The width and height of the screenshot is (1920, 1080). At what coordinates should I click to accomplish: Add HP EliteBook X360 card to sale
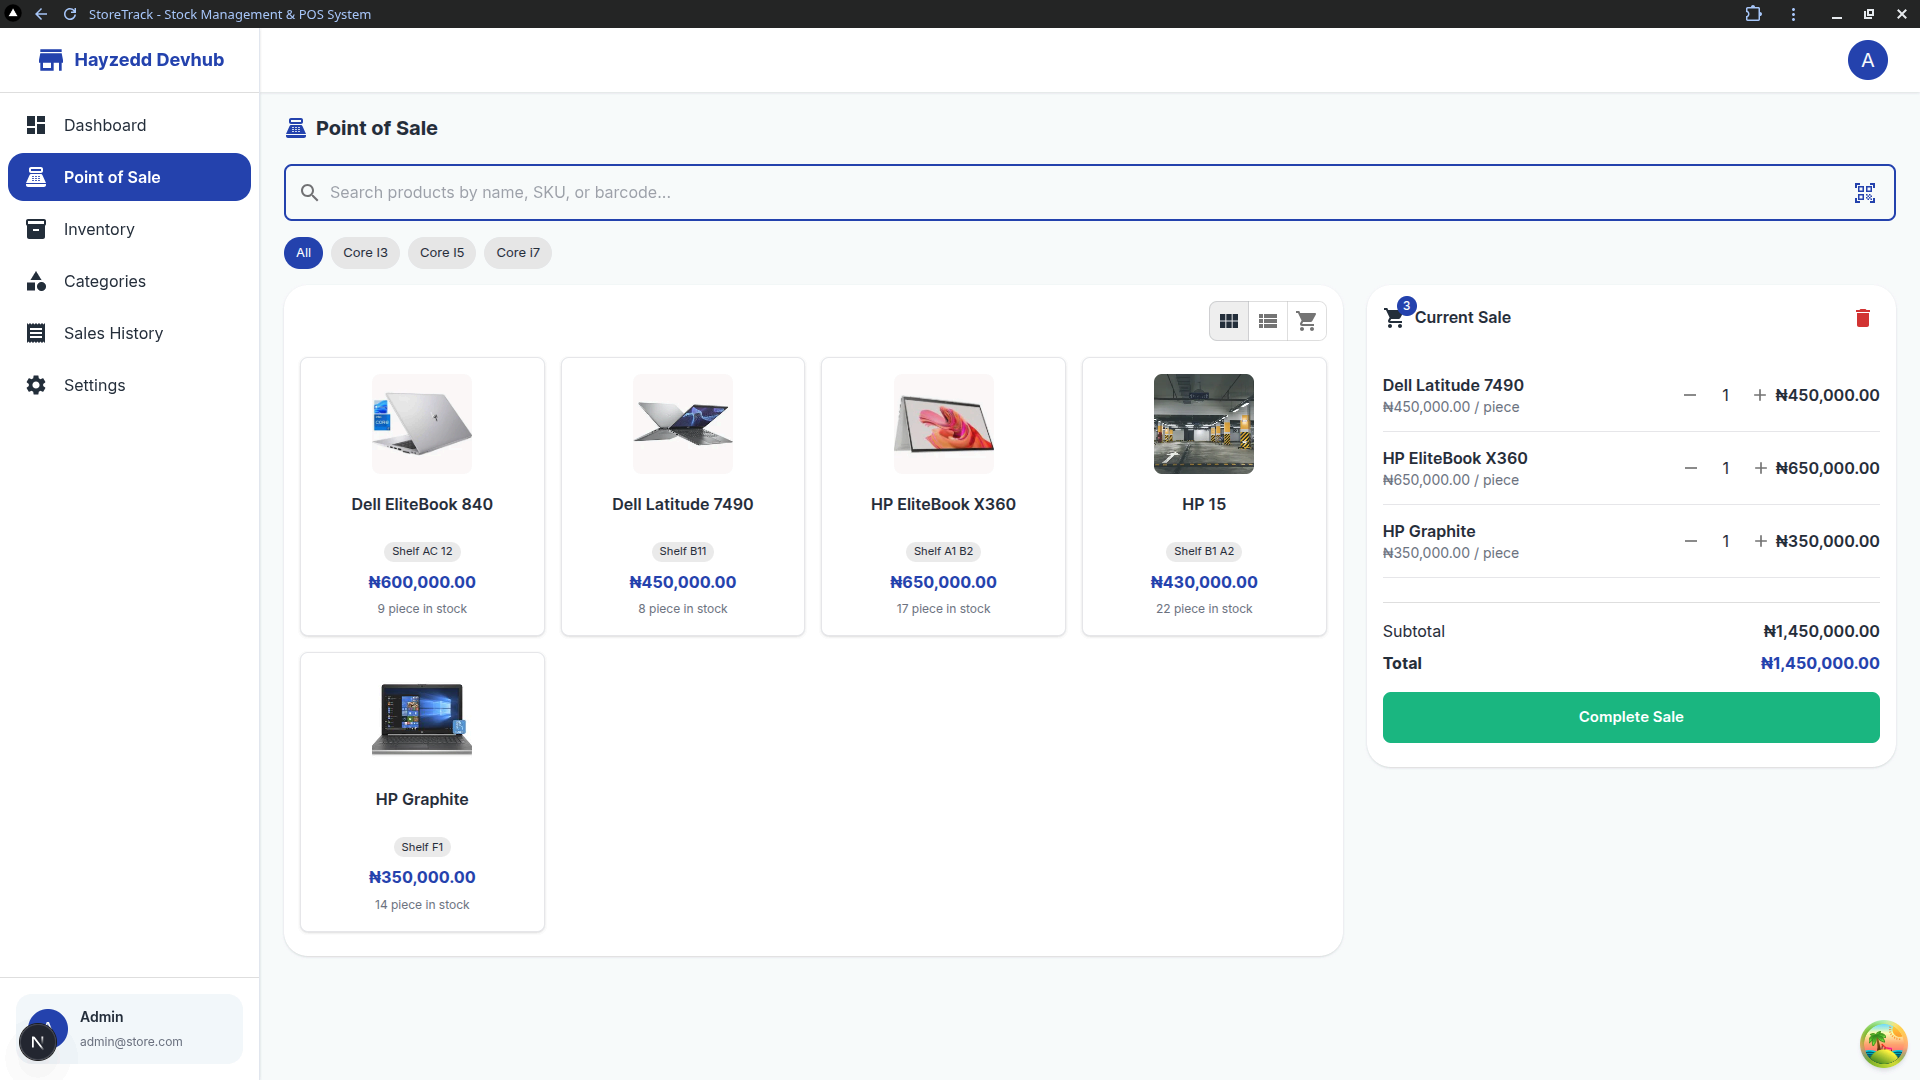click(x=943, y=496)
